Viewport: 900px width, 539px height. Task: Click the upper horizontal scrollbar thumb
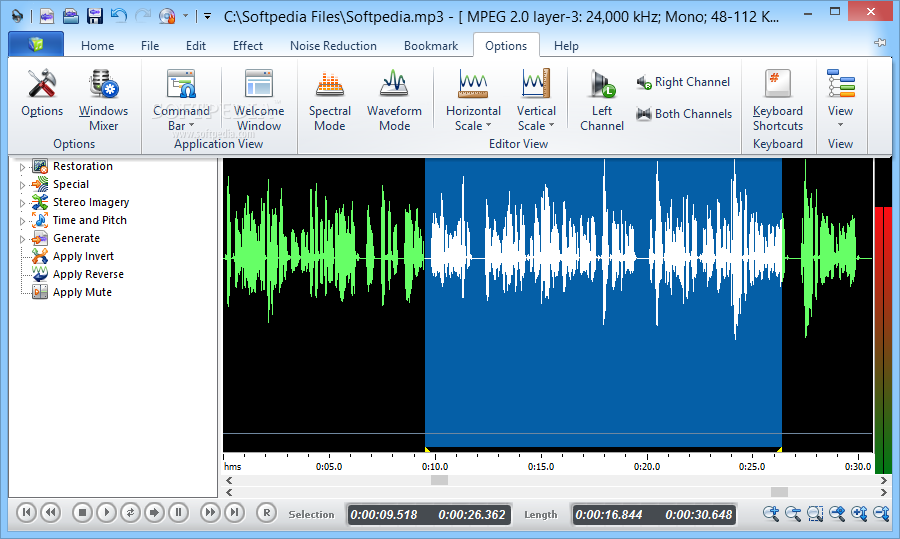tap(439, 480)
